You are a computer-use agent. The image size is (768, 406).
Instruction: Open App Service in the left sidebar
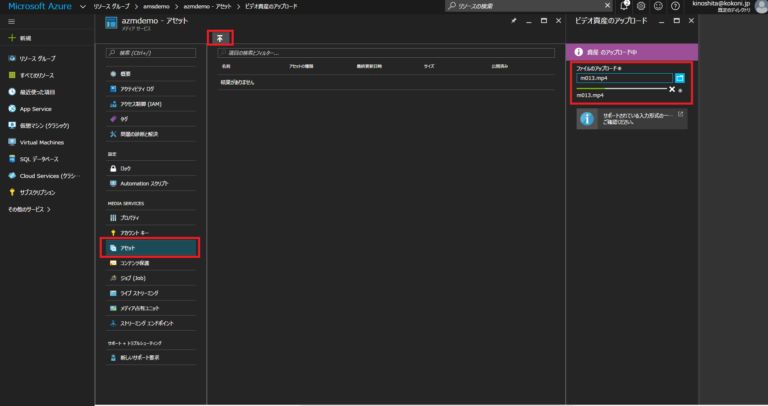pyautogui.click(x=35, y=109)
